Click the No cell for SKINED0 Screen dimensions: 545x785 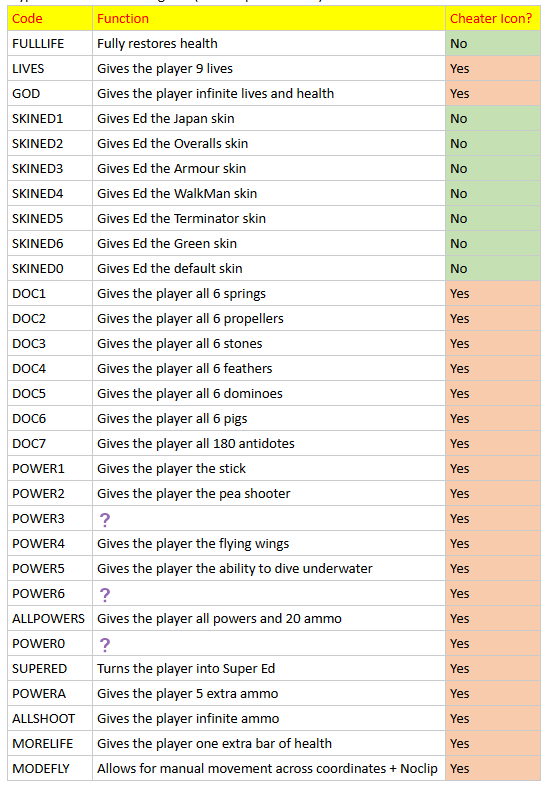point(492,269)
